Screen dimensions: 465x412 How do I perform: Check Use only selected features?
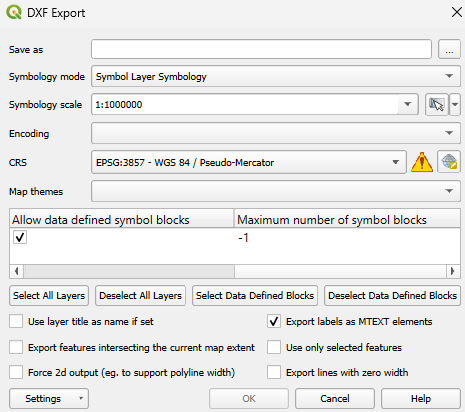pyautogui.click(x=274, y=347)
